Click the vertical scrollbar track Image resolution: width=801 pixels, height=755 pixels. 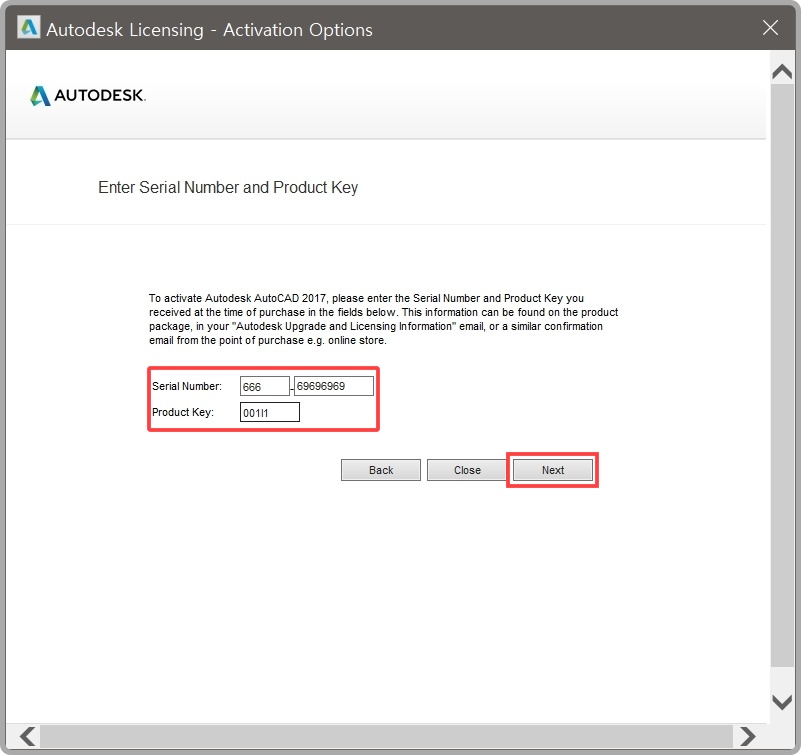tap(782, 375)
